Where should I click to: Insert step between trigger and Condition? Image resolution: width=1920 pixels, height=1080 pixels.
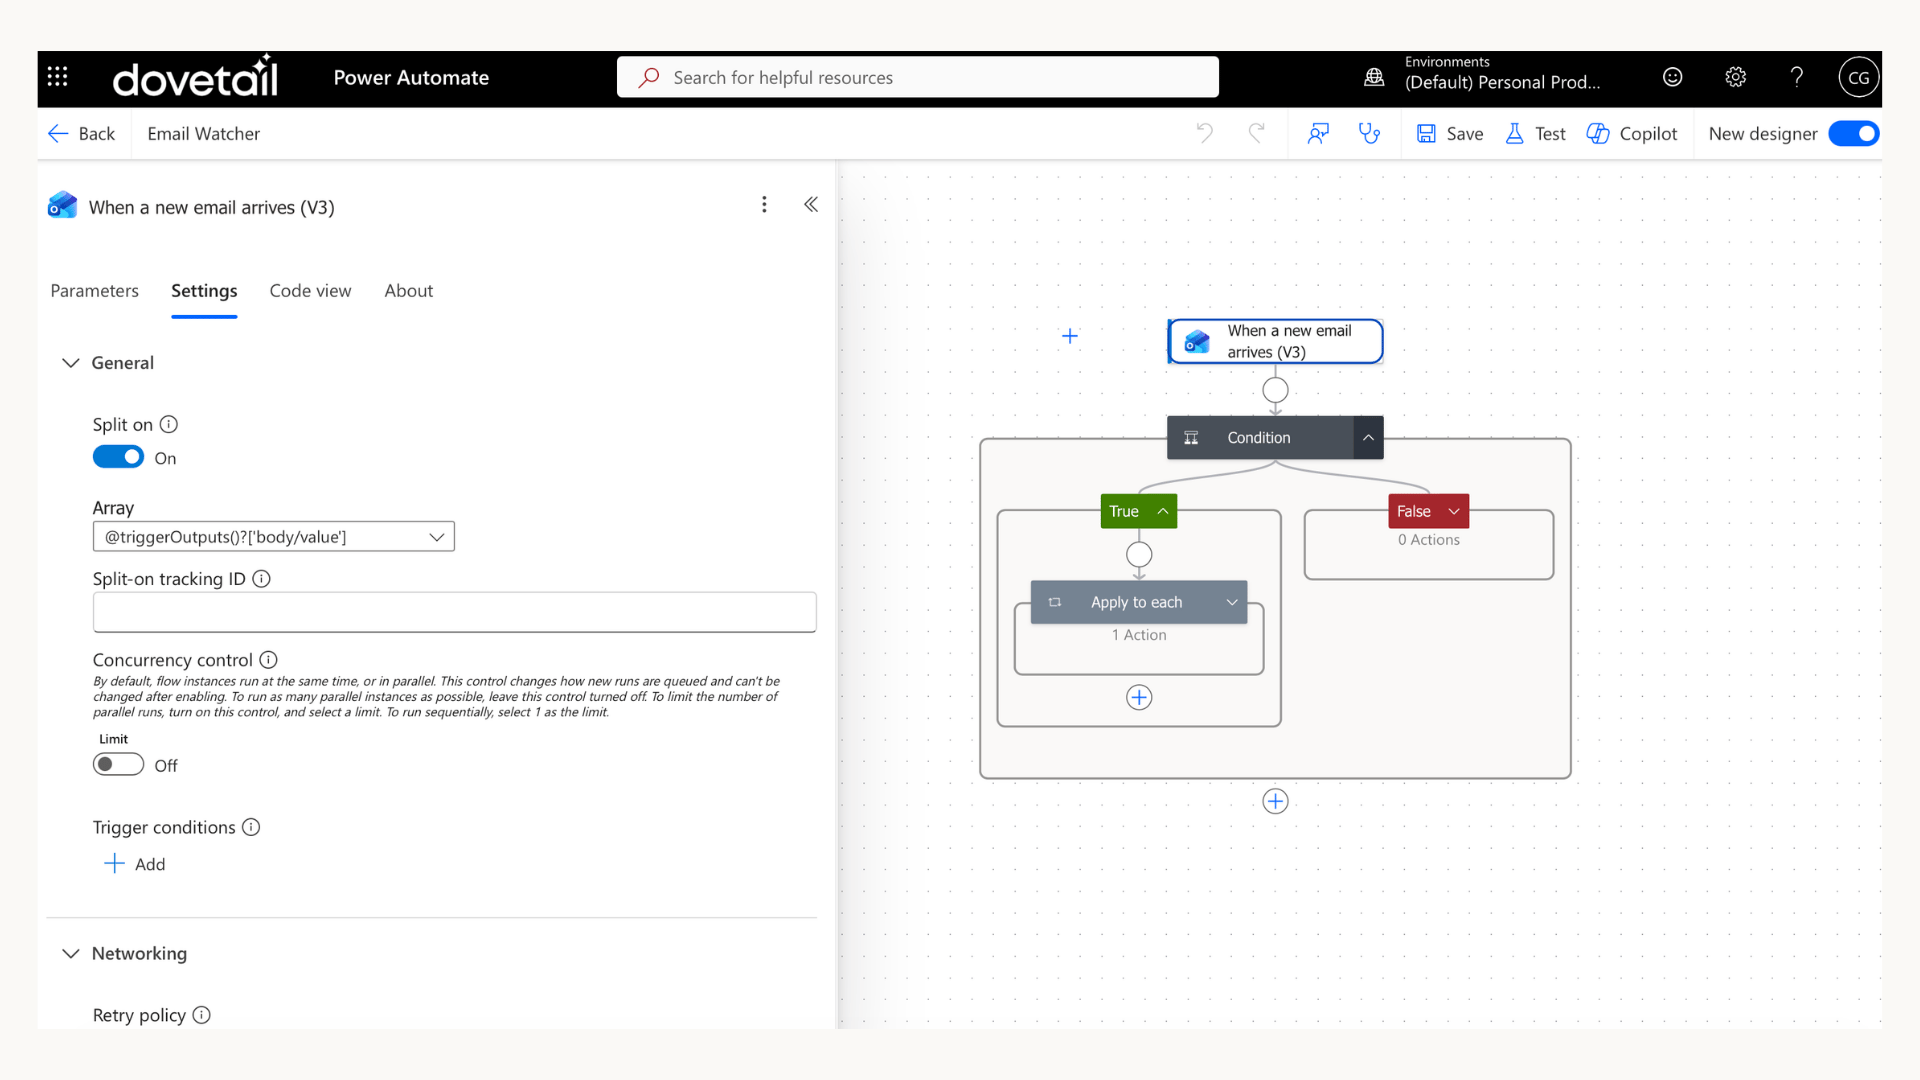1275,390
